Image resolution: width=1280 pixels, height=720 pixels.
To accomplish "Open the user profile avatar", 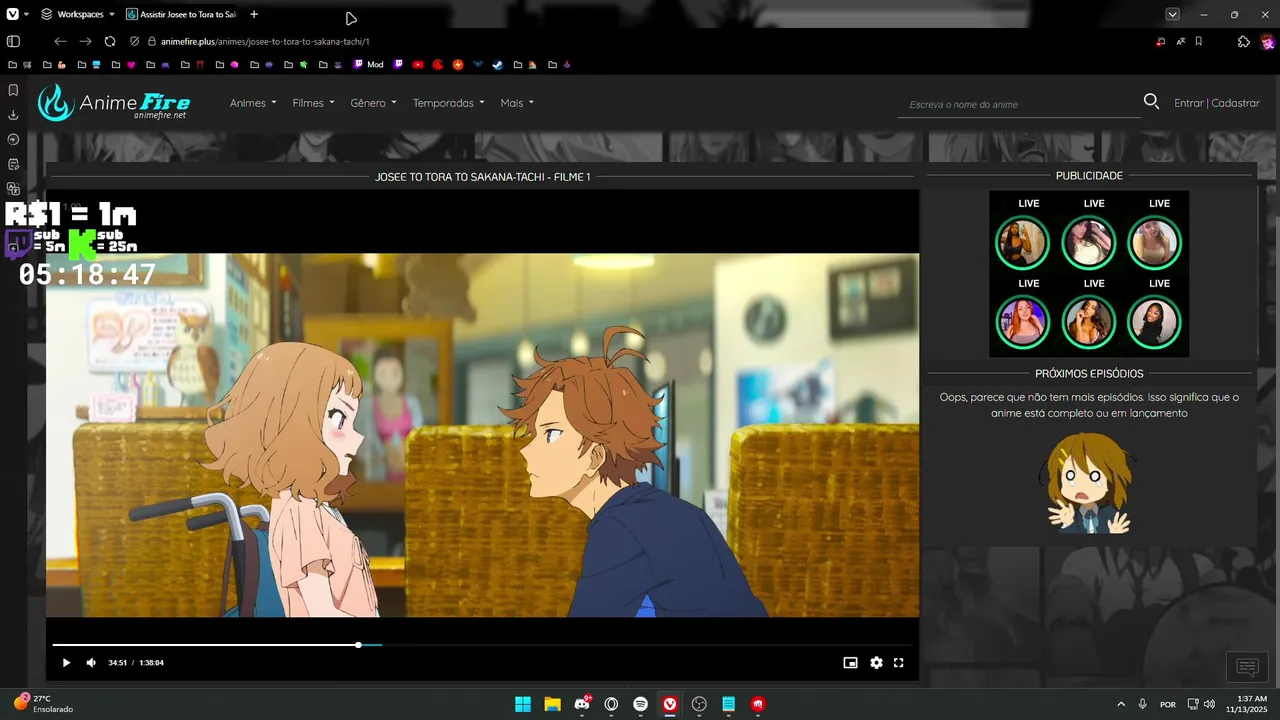I will click(x=1267, y=41).
